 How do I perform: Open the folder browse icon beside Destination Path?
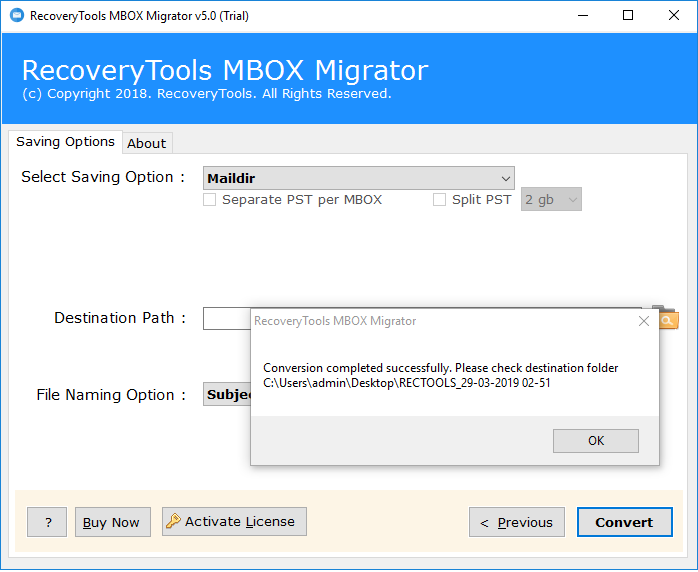pos(669,318)
